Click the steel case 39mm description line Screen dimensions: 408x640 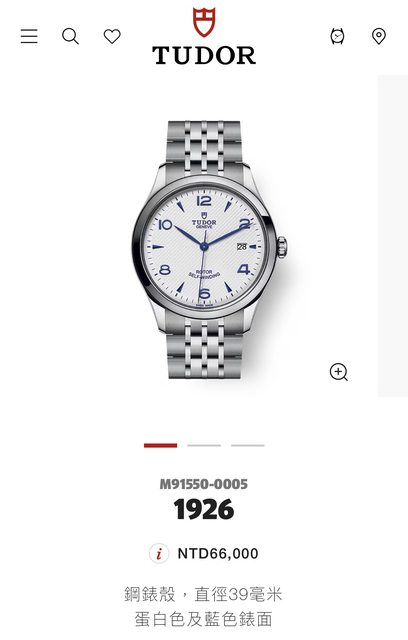[x=204, y=594]
